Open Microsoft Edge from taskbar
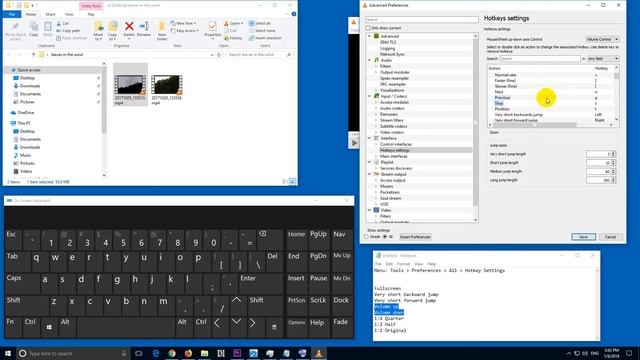Viewport: 640px width, 360px height. (x=156, y=353)
